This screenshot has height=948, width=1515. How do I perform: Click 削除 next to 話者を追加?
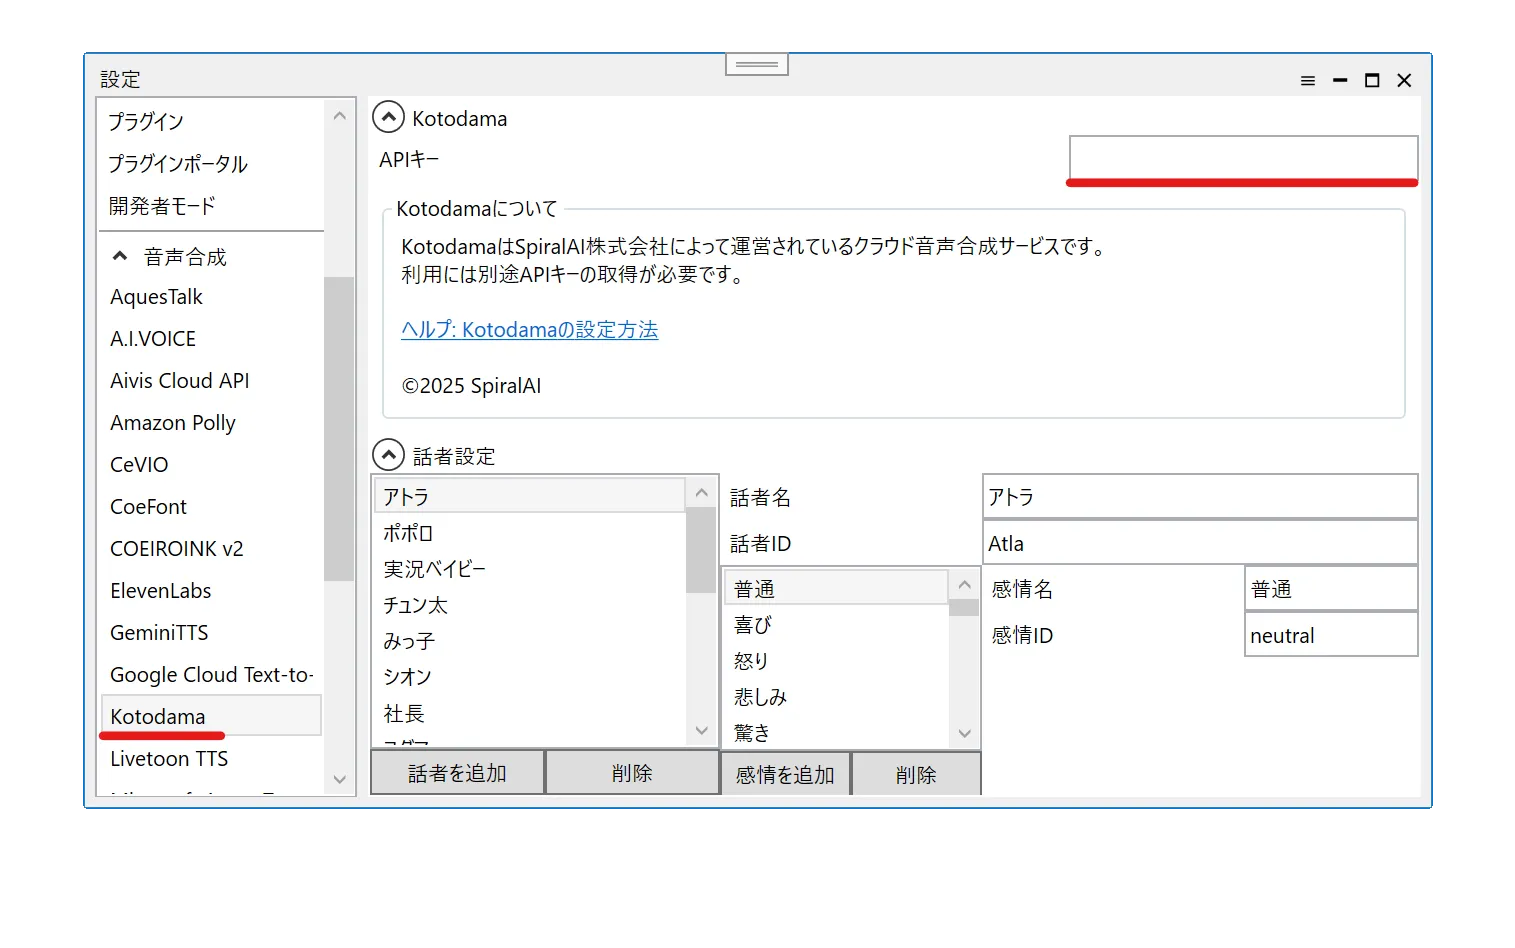[632, 773]
